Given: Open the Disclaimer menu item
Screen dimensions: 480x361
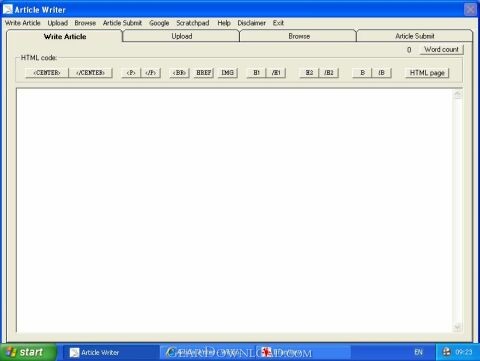Looking at the screenshot, I should [252, 23].
